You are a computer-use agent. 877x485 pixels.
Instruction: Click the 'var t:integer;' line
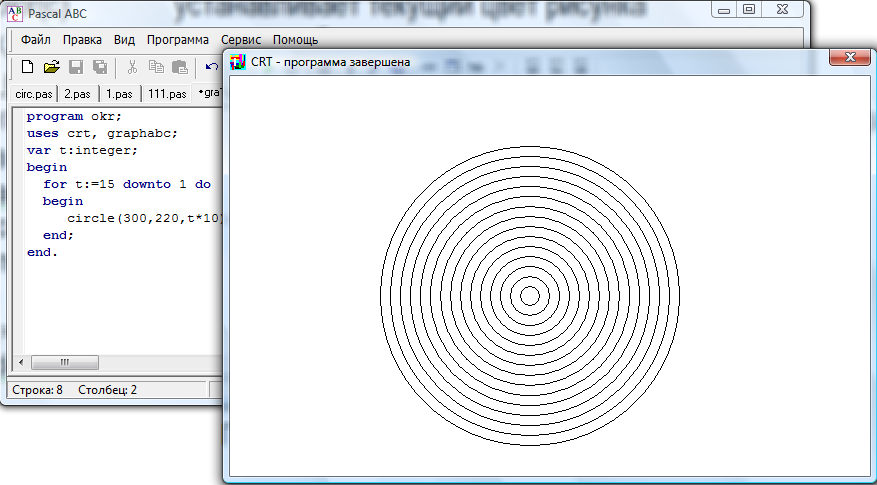pos(82,150)
